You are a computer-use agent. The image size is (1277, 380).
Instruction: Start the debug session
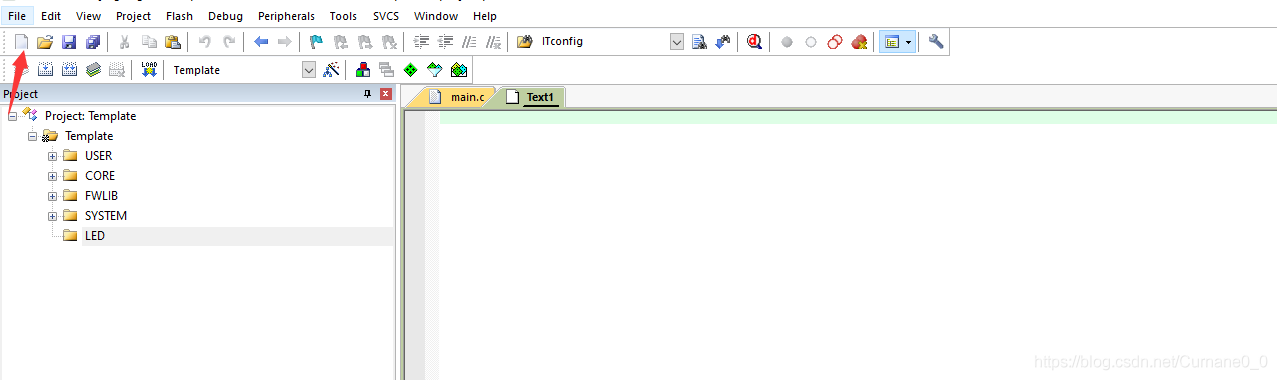tap(755, 42)
